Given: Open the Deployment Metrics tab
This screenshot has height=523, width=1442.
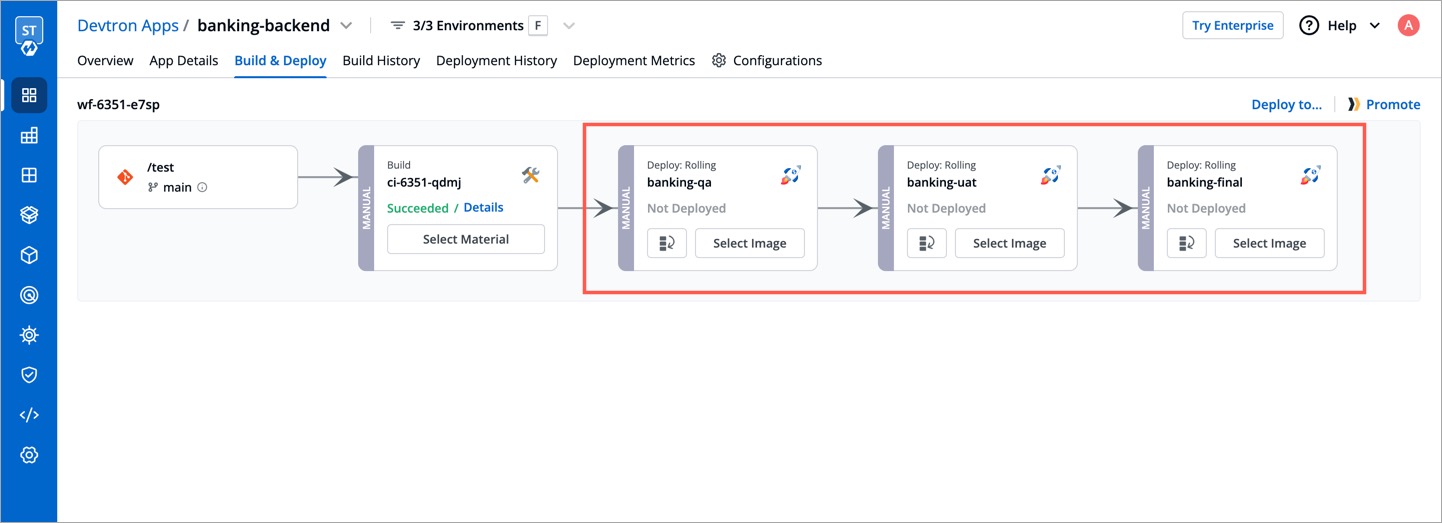Looking at the screenshot, I should click(x=634, y=60).
